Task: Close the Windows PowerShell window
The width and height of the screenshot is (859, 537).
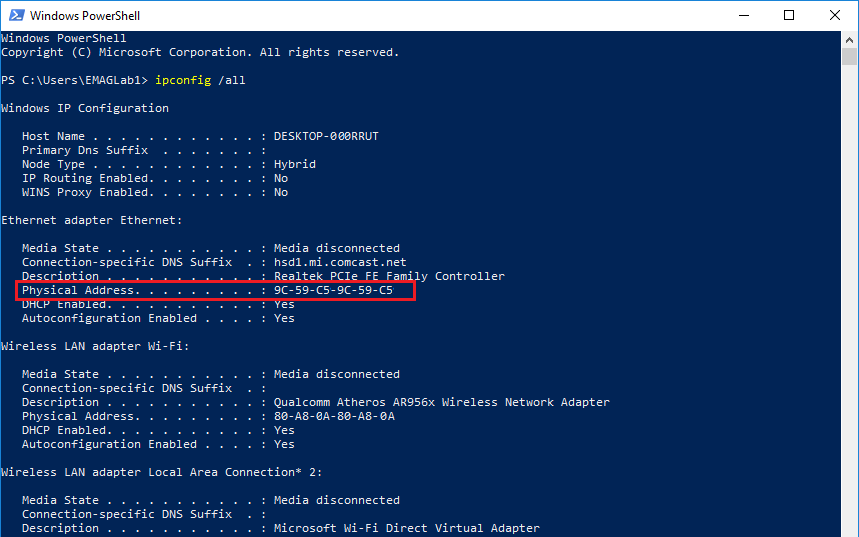Action: click(834, 15)
